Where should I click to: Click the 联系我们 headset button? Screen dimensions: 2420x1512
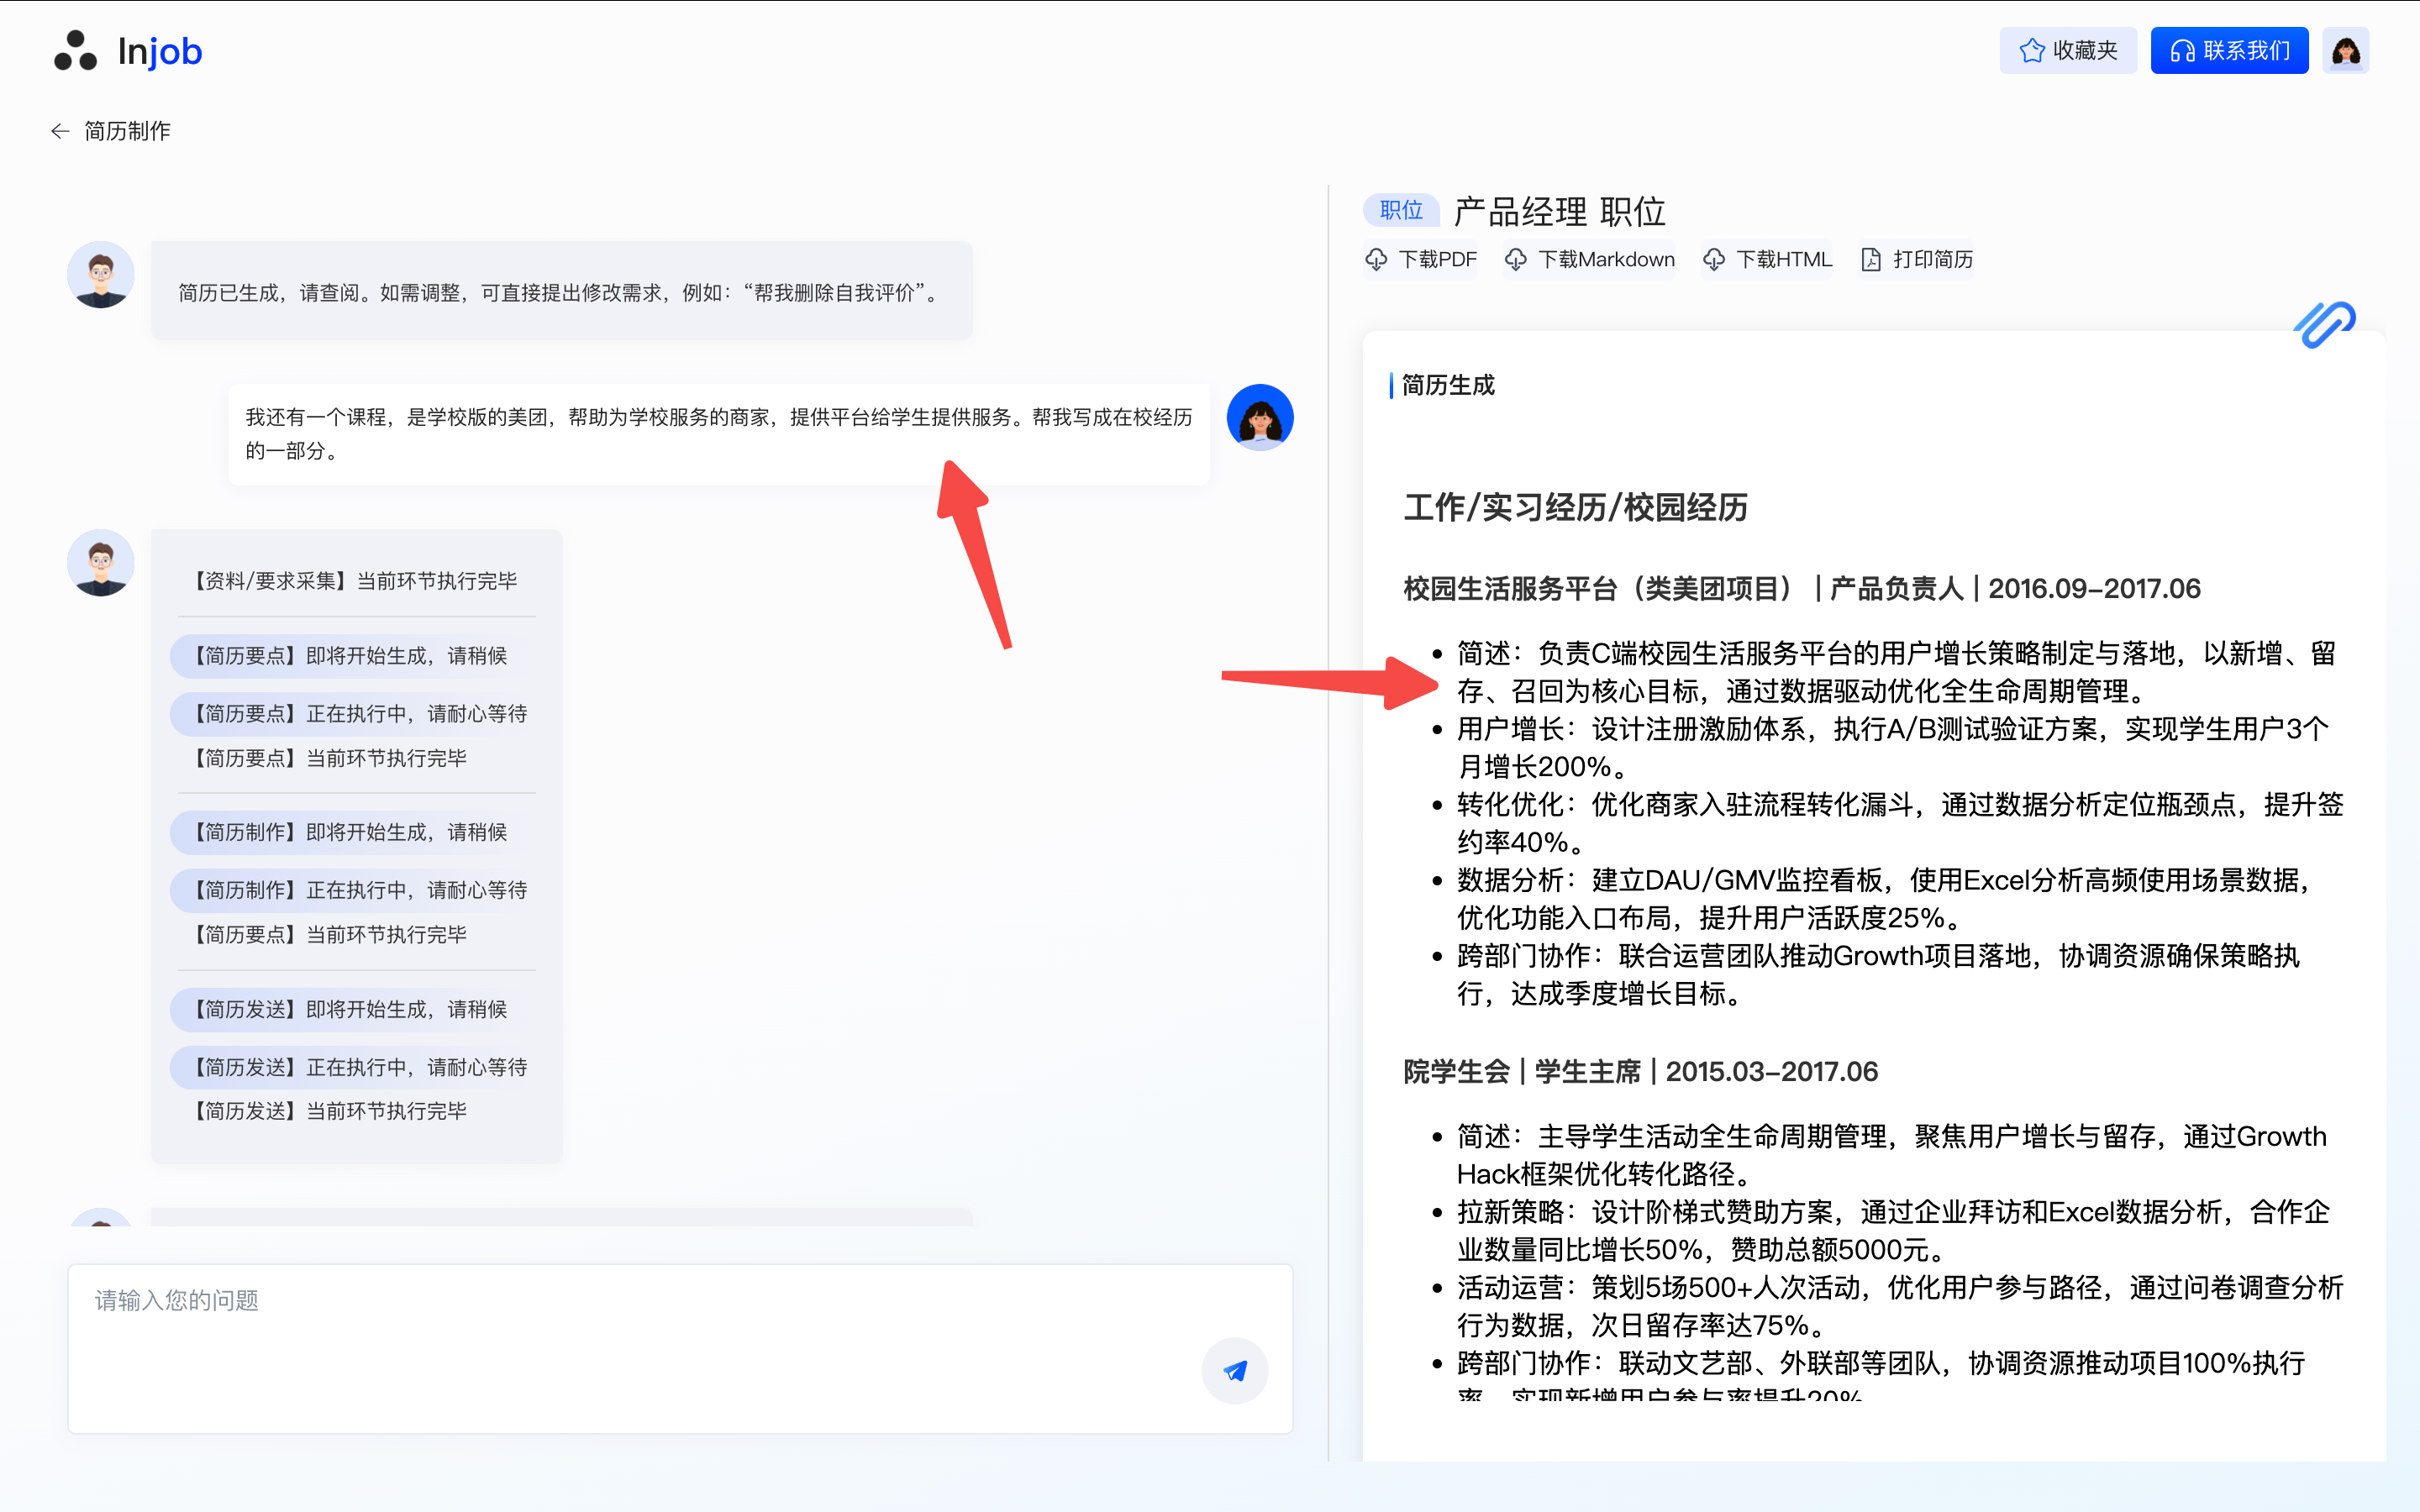point(2229,51)
